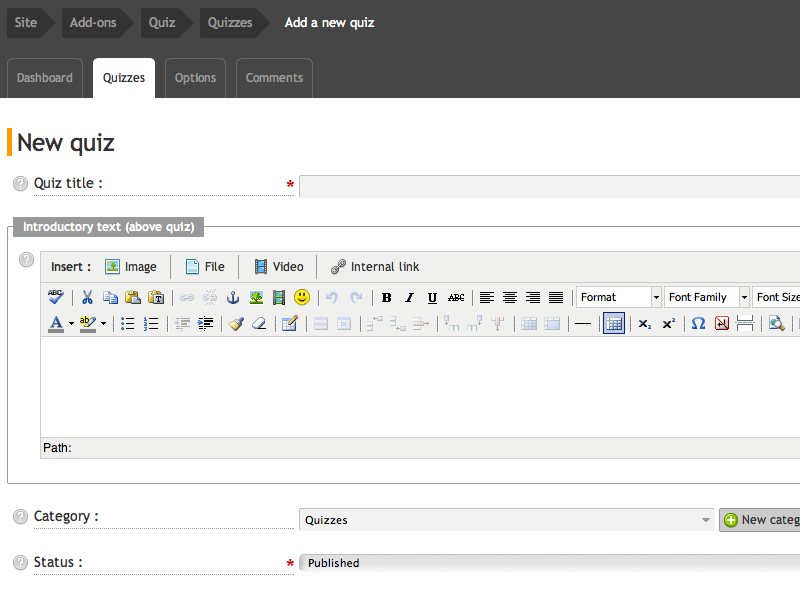Image resolution: width=800 pixels, height=590 pixels.
Task: Click the increase indent icon
Action: point(206,324)
